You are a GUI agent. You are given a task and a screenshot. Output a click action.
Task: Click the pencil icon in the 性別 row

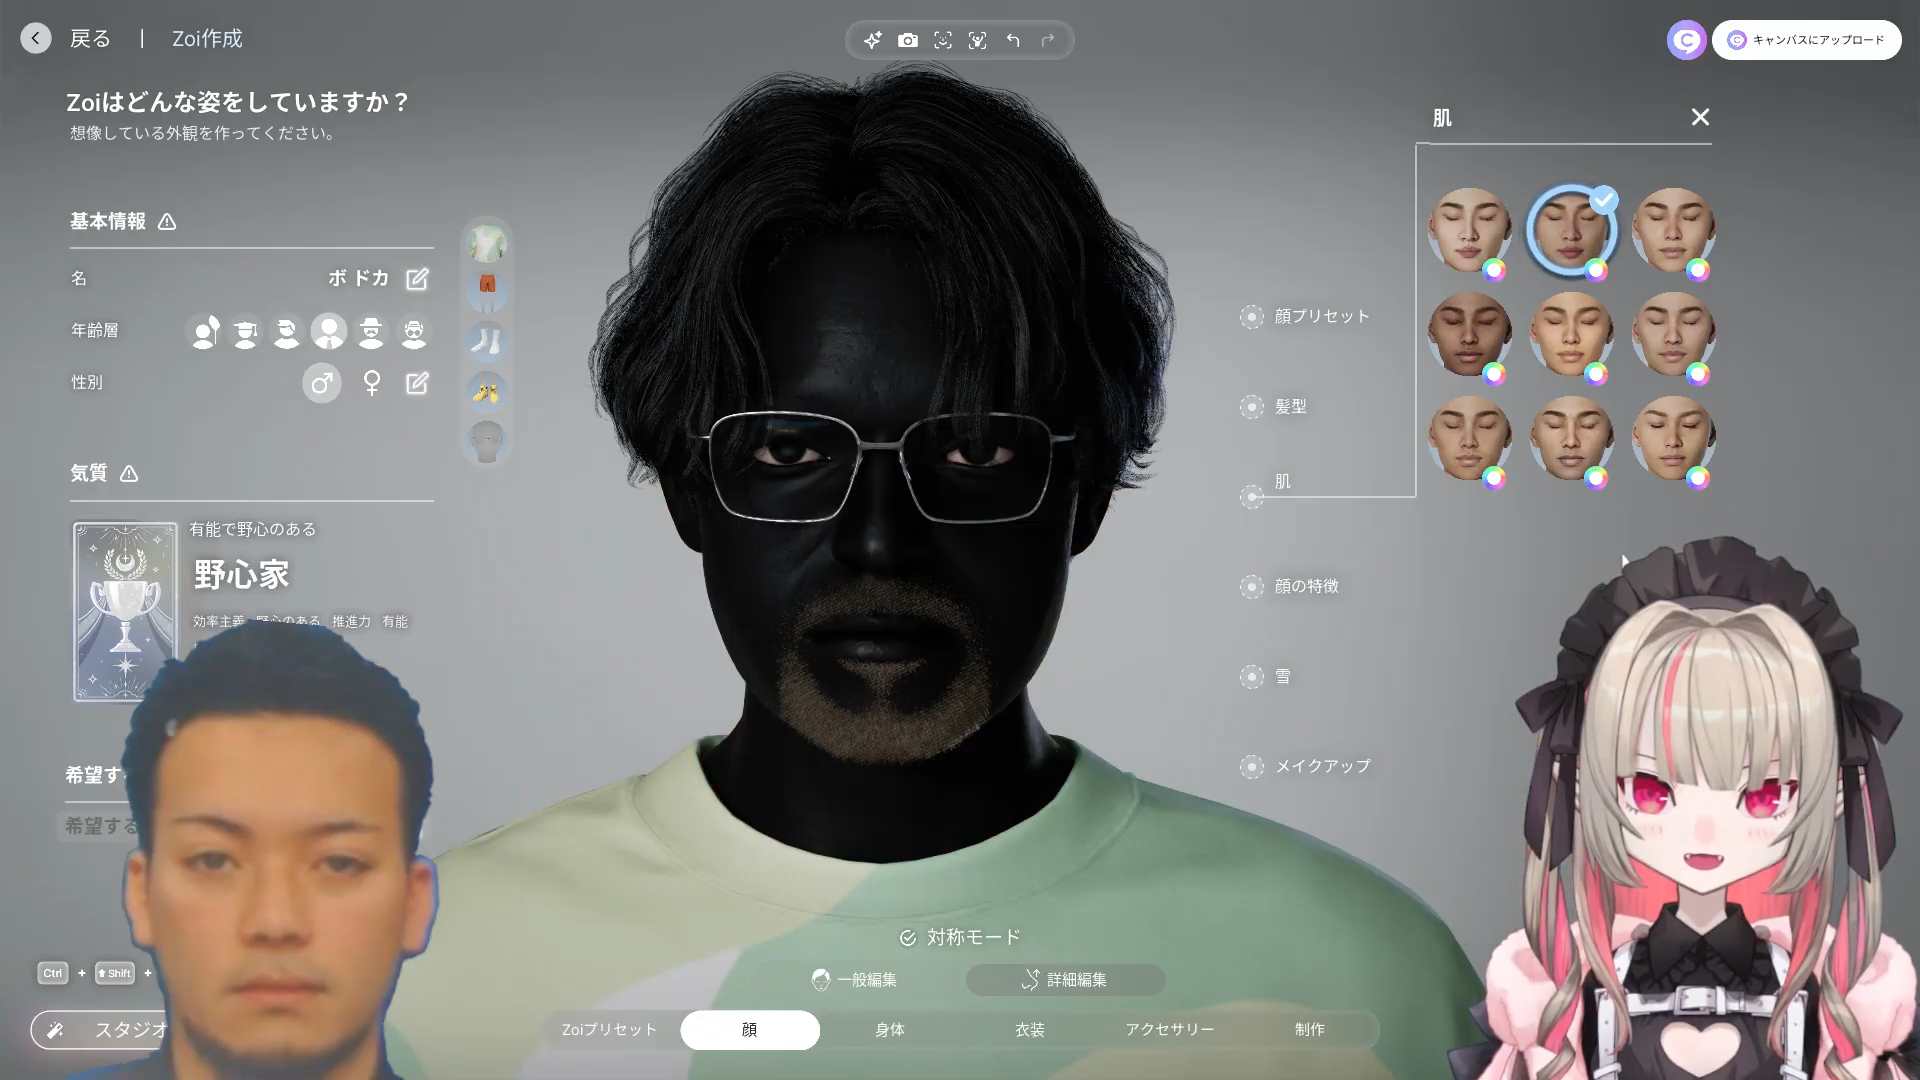point(417,383)
